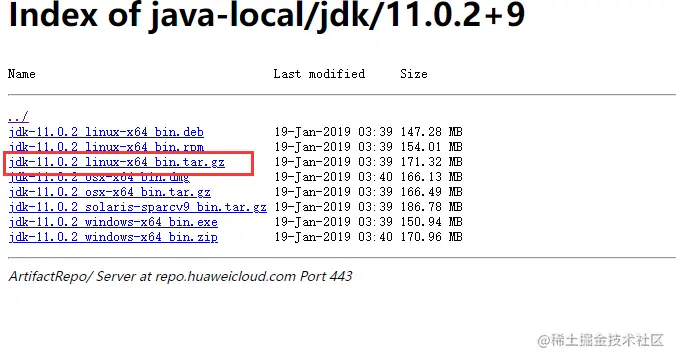The image size is (676, 360).
Task: Download jdk-11.0.2_osx-x64_bin.tar.gz
Action: 110,192
